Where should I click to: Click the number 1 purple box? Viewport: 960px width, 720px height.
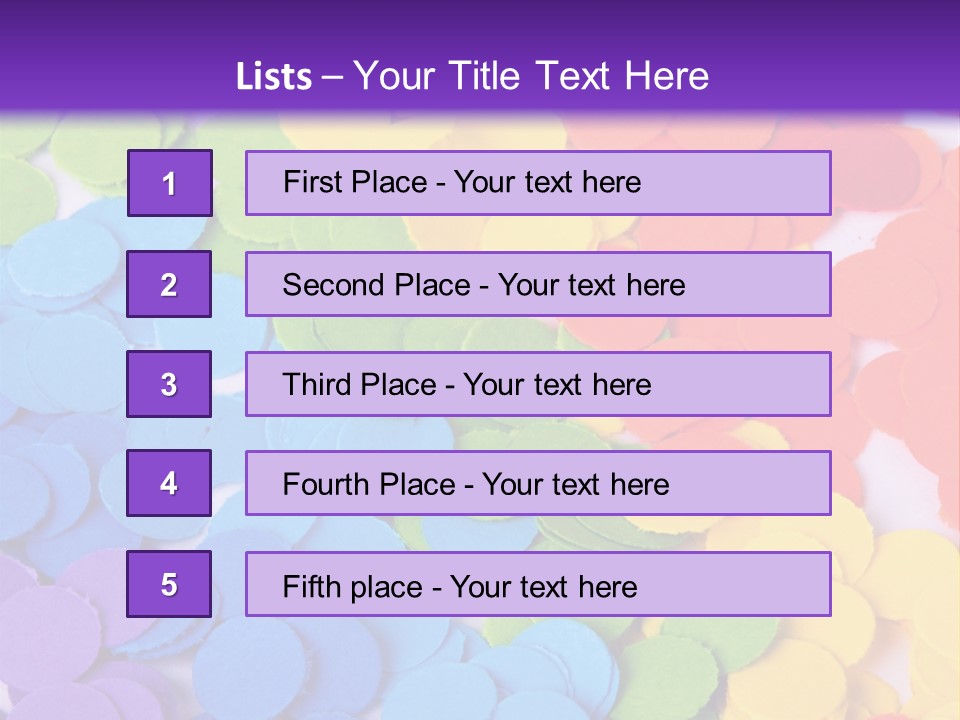[x=170, y=183]
